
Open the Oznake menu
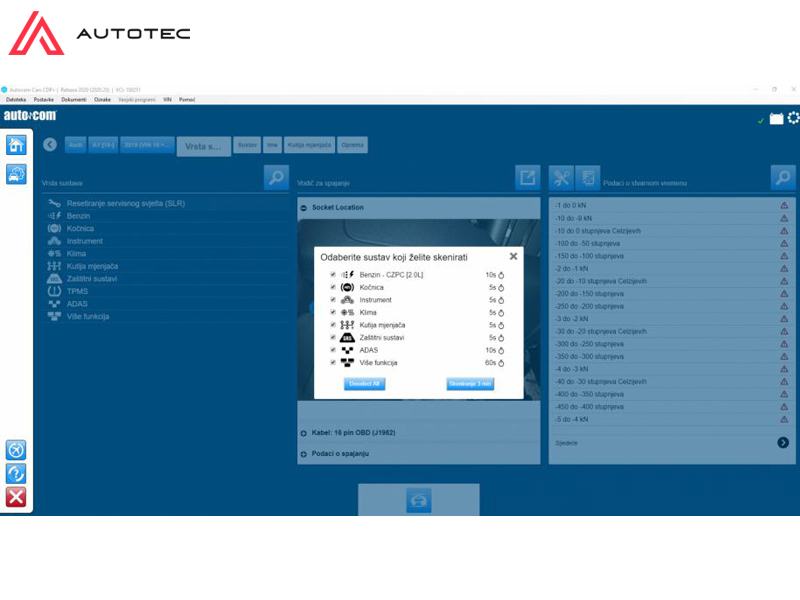coord(102,99)
